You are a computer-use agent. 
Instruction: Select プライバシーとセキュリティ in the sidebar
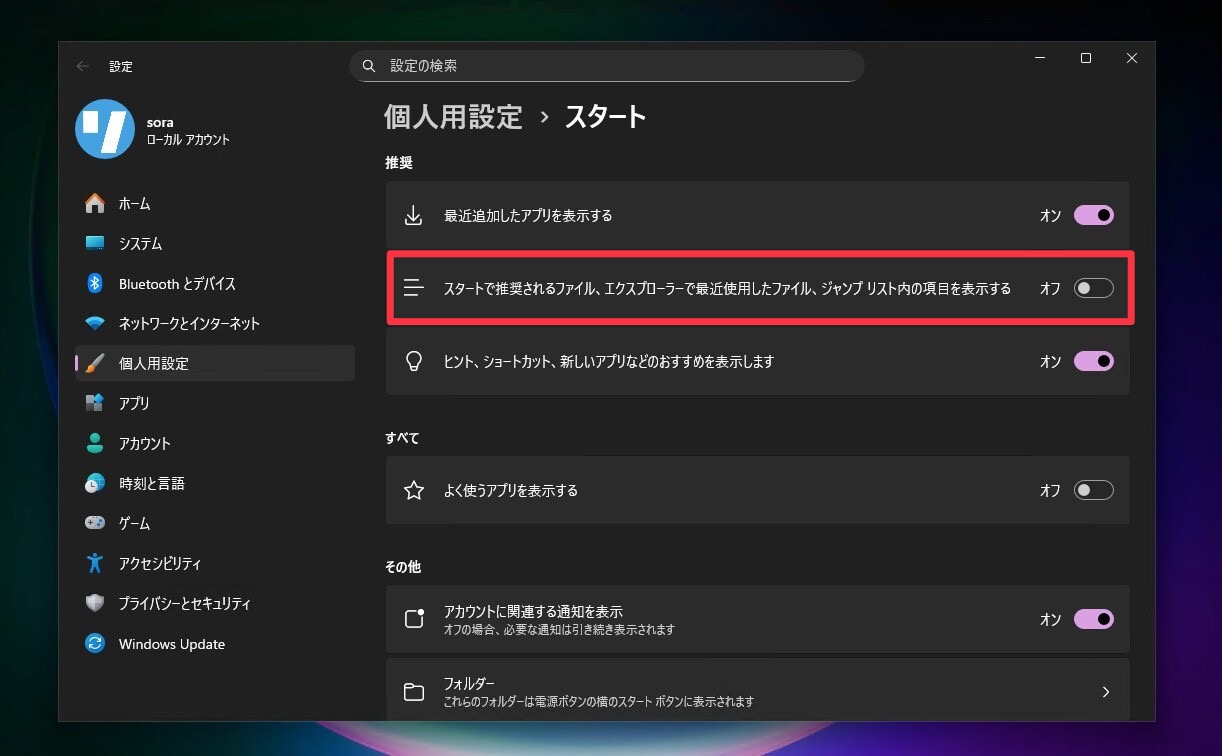[x=184, y=604]
